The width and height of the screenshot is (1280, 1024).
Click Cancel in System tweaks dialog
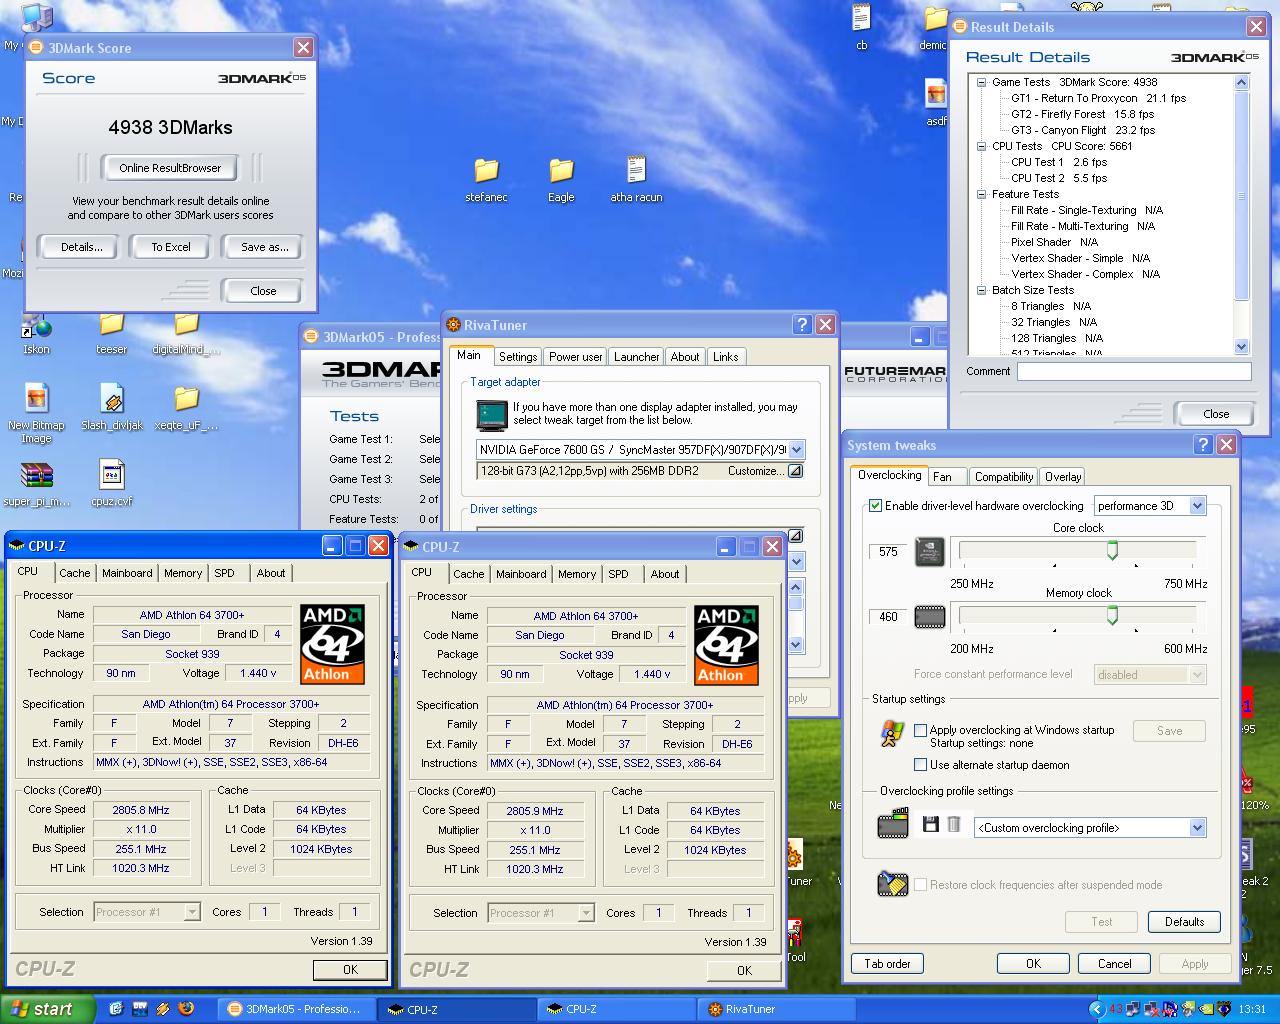(1114, 964)
